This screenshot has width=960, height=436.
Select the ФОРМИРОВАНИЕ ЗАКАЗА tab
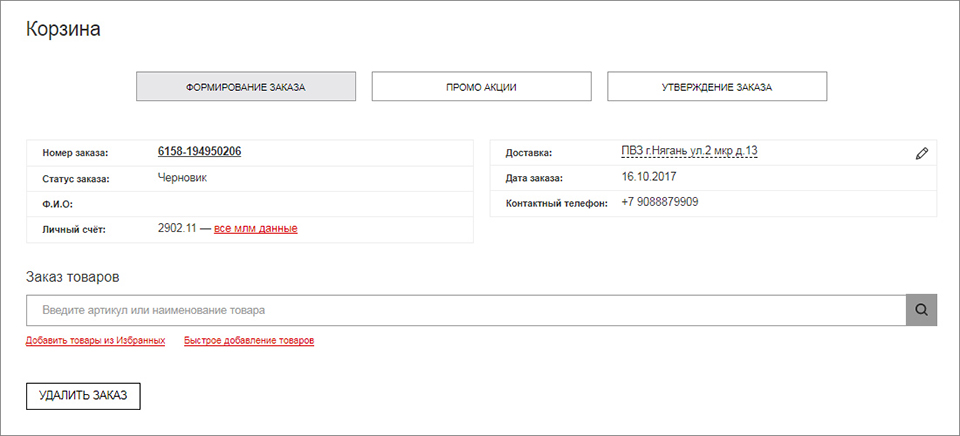click(x=246, y=87)
